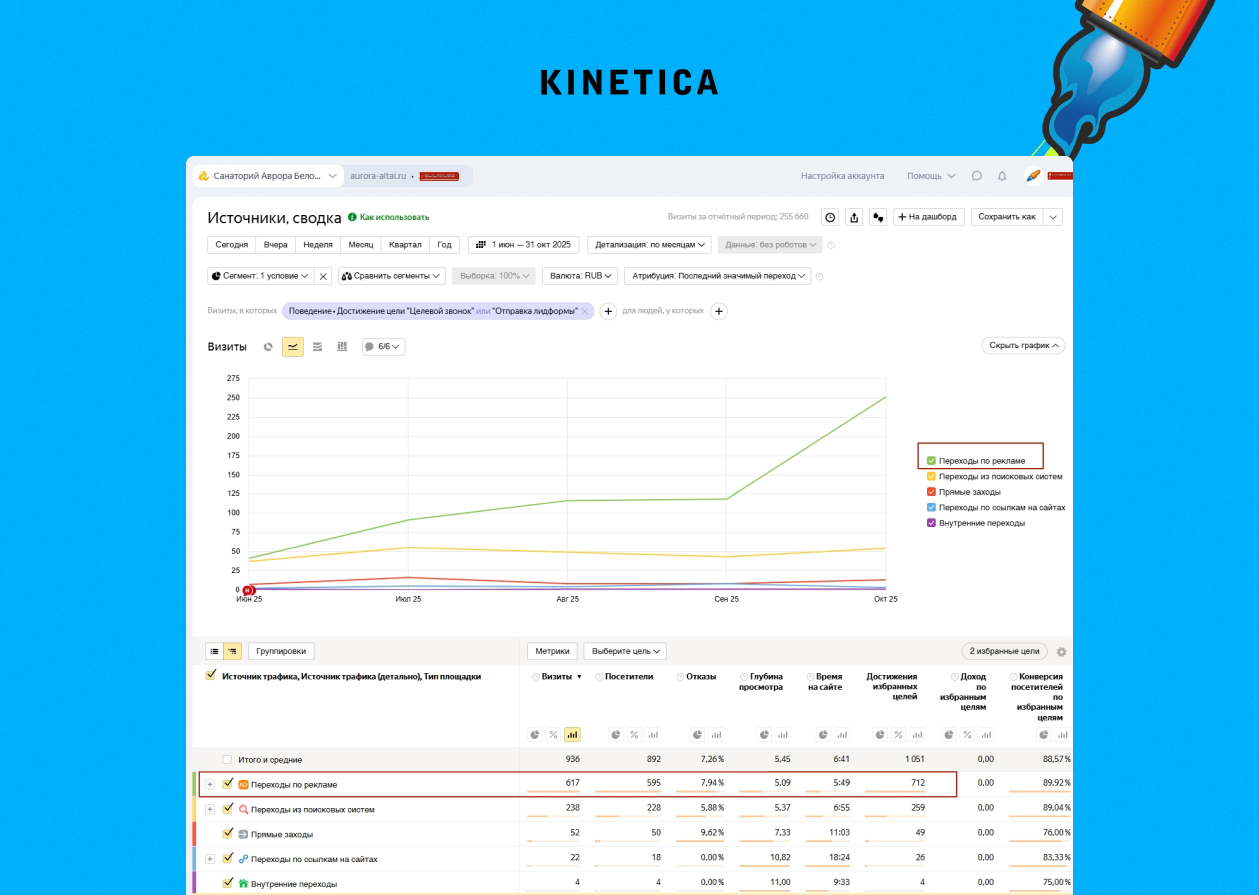
Task: Open the Детализация: по месяцам dropdown
Action: pos(651,245)
